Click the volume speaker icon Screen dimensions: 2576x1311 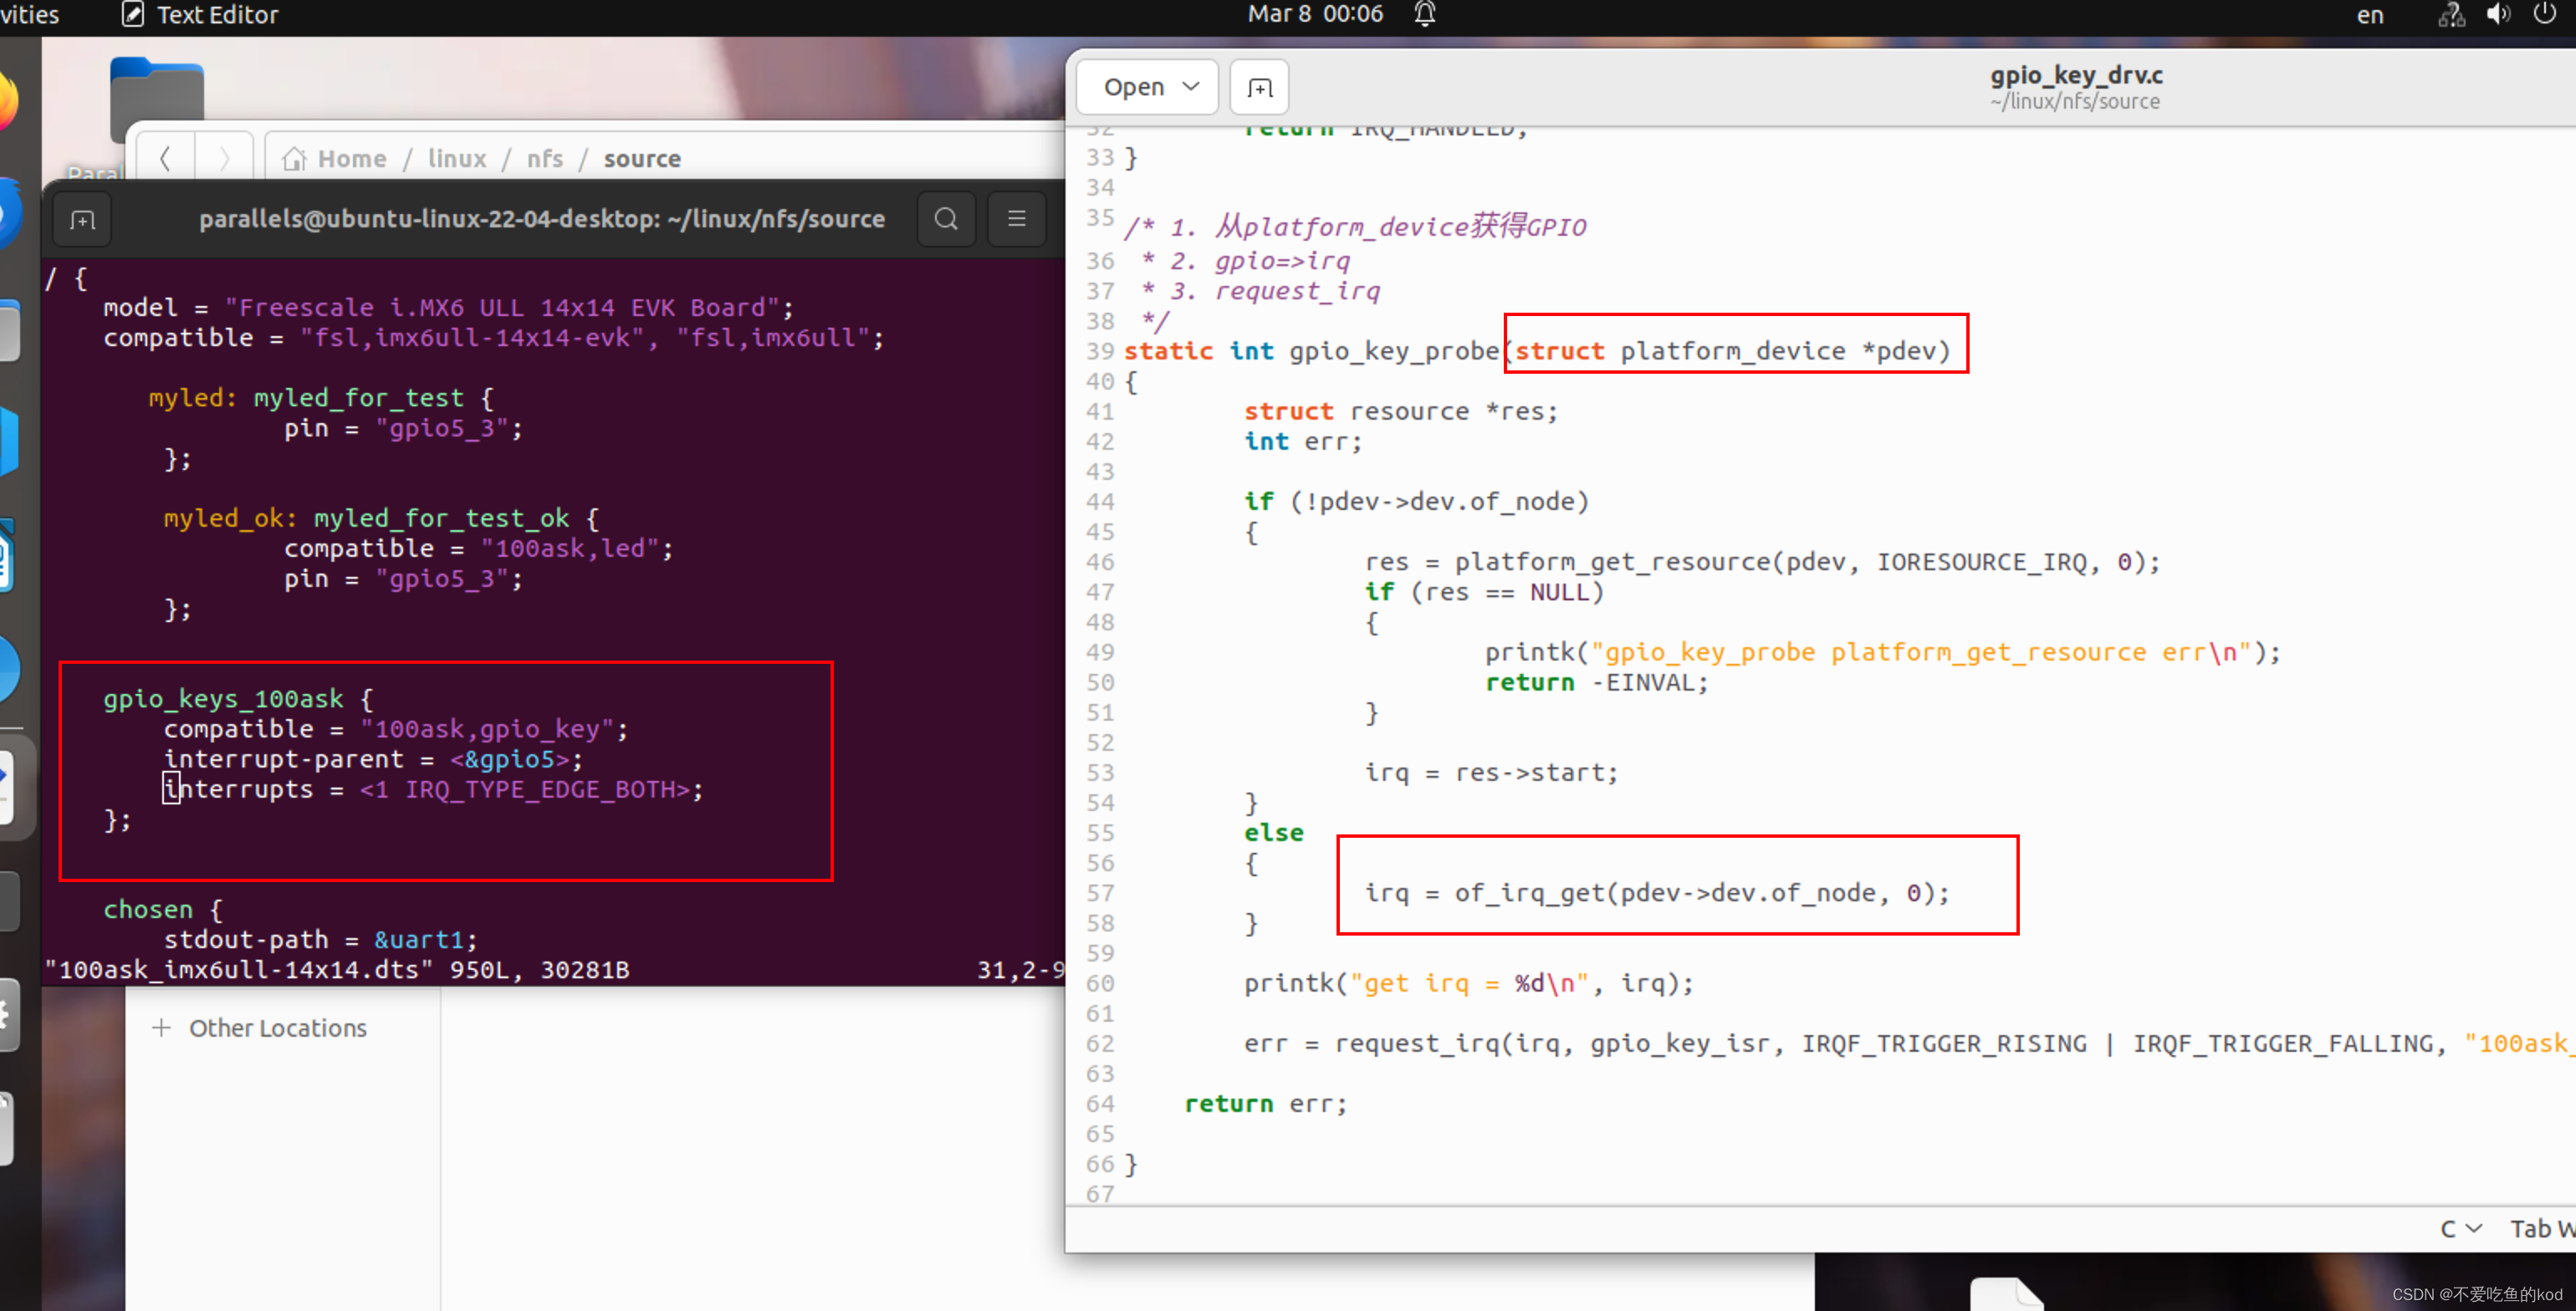click(x=2497, y=14)
